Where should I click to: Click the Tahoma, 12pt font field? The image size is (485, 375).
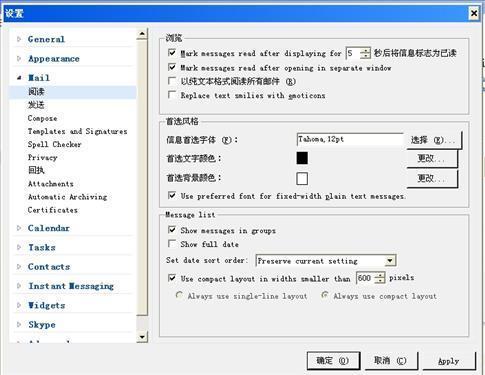coord(350,139)
